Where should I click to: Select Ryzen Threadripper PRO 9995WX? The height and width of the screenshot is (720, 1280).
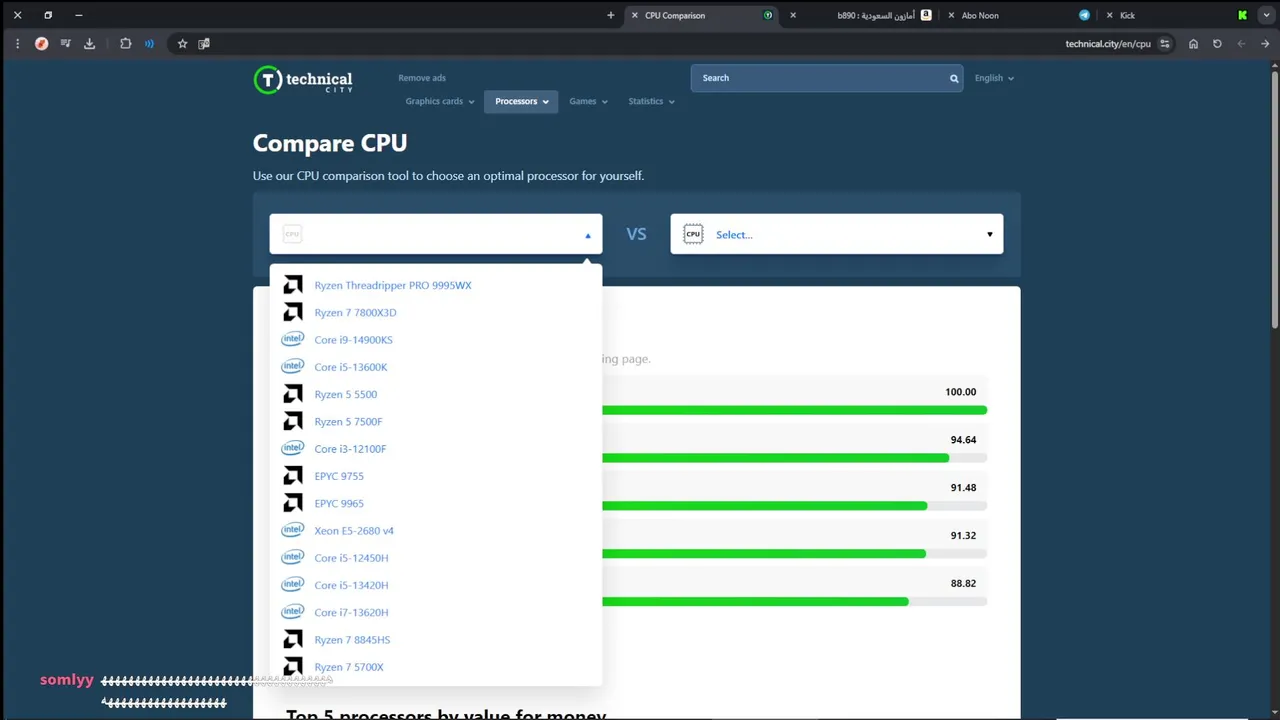tap(436, 285)
